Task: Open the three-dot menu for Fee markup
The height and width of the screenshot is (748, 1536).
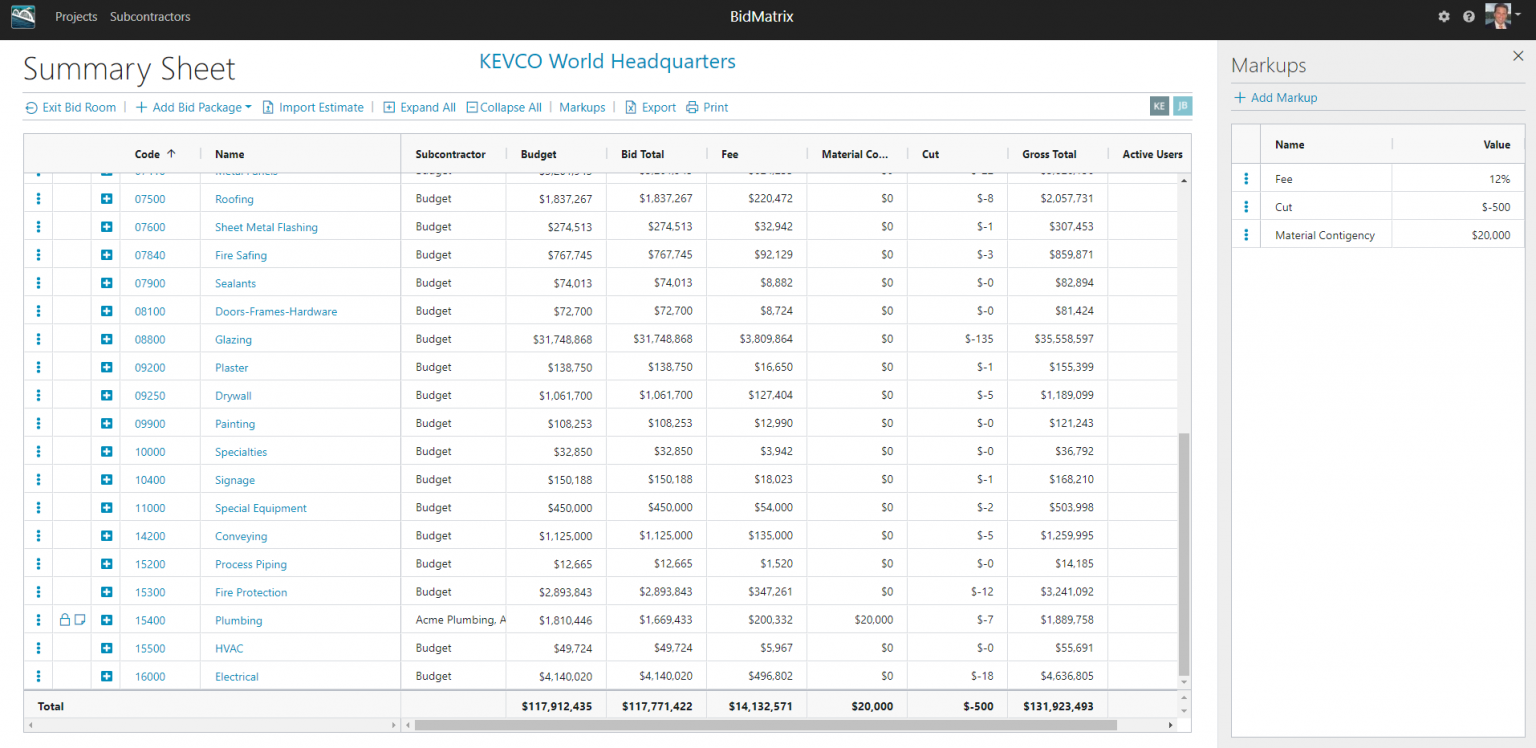Action: (x=1246, y=179)
